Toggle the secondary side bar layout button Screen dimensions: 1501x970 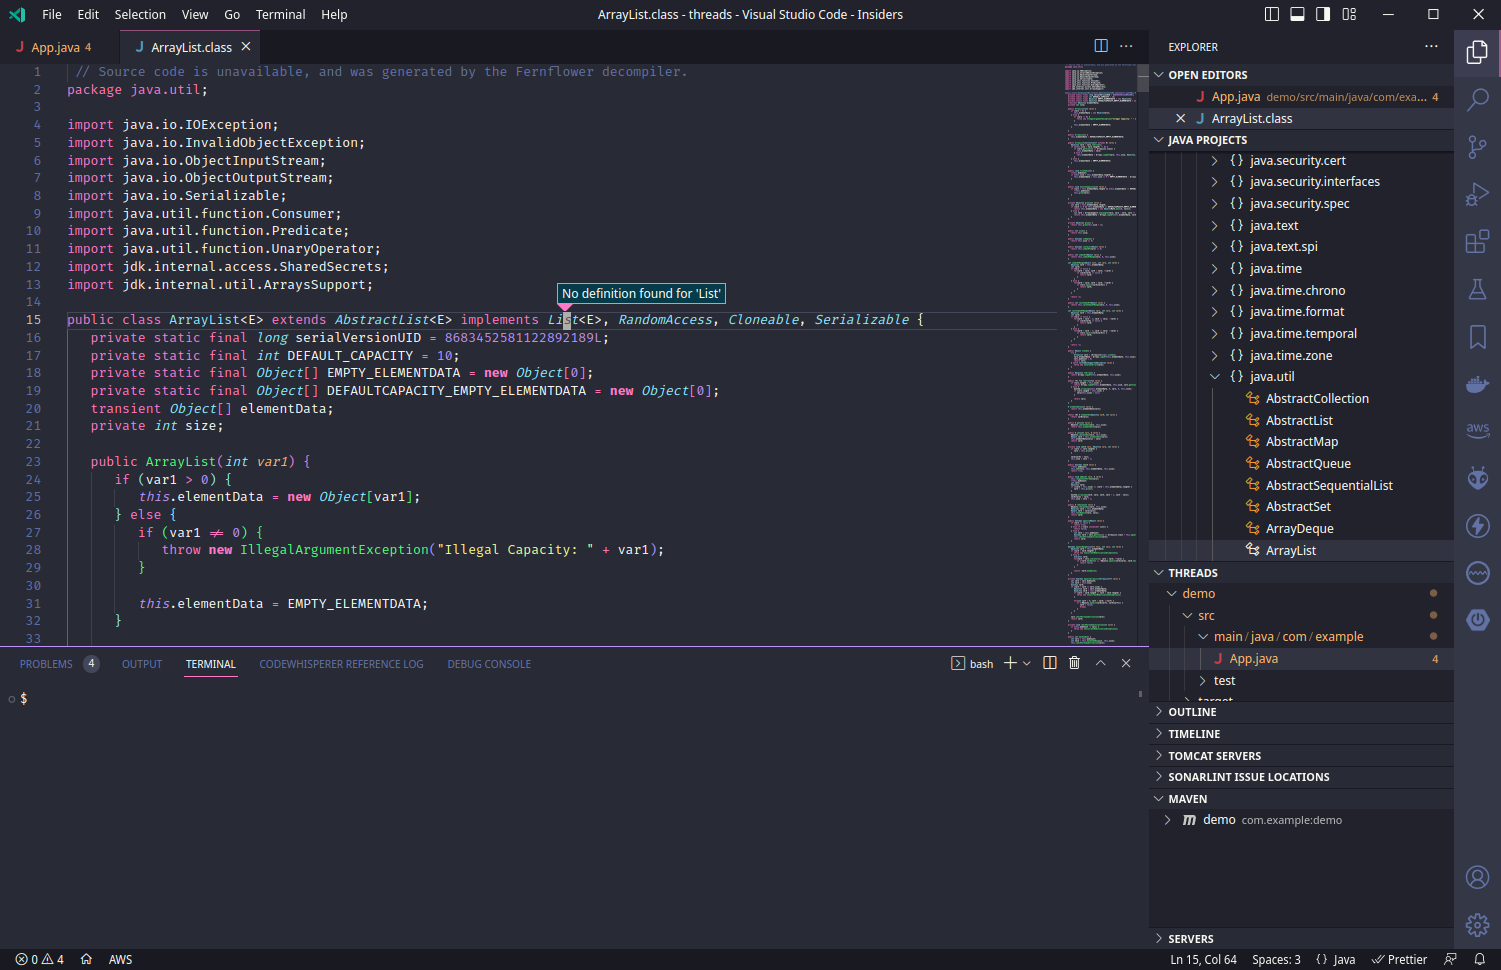(1323, 14)
